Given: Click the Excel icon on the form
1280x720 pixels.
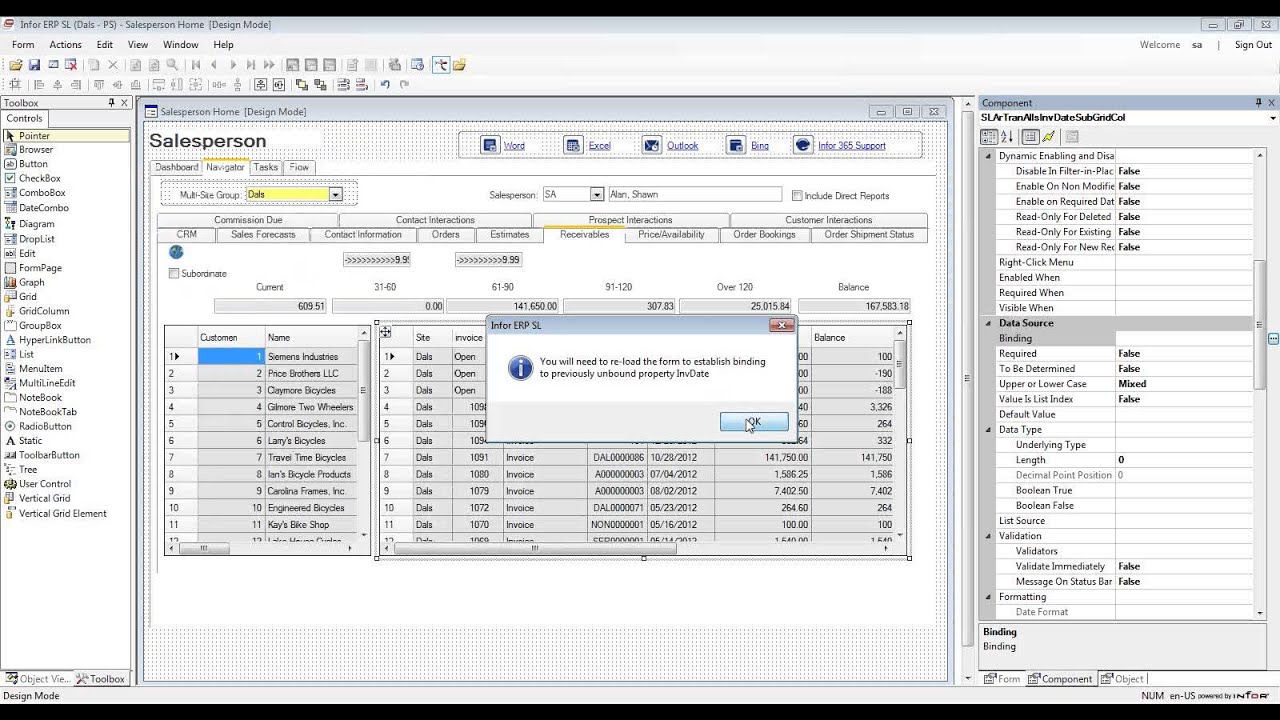Looking at the screenshot, I should tap(573, 145).
